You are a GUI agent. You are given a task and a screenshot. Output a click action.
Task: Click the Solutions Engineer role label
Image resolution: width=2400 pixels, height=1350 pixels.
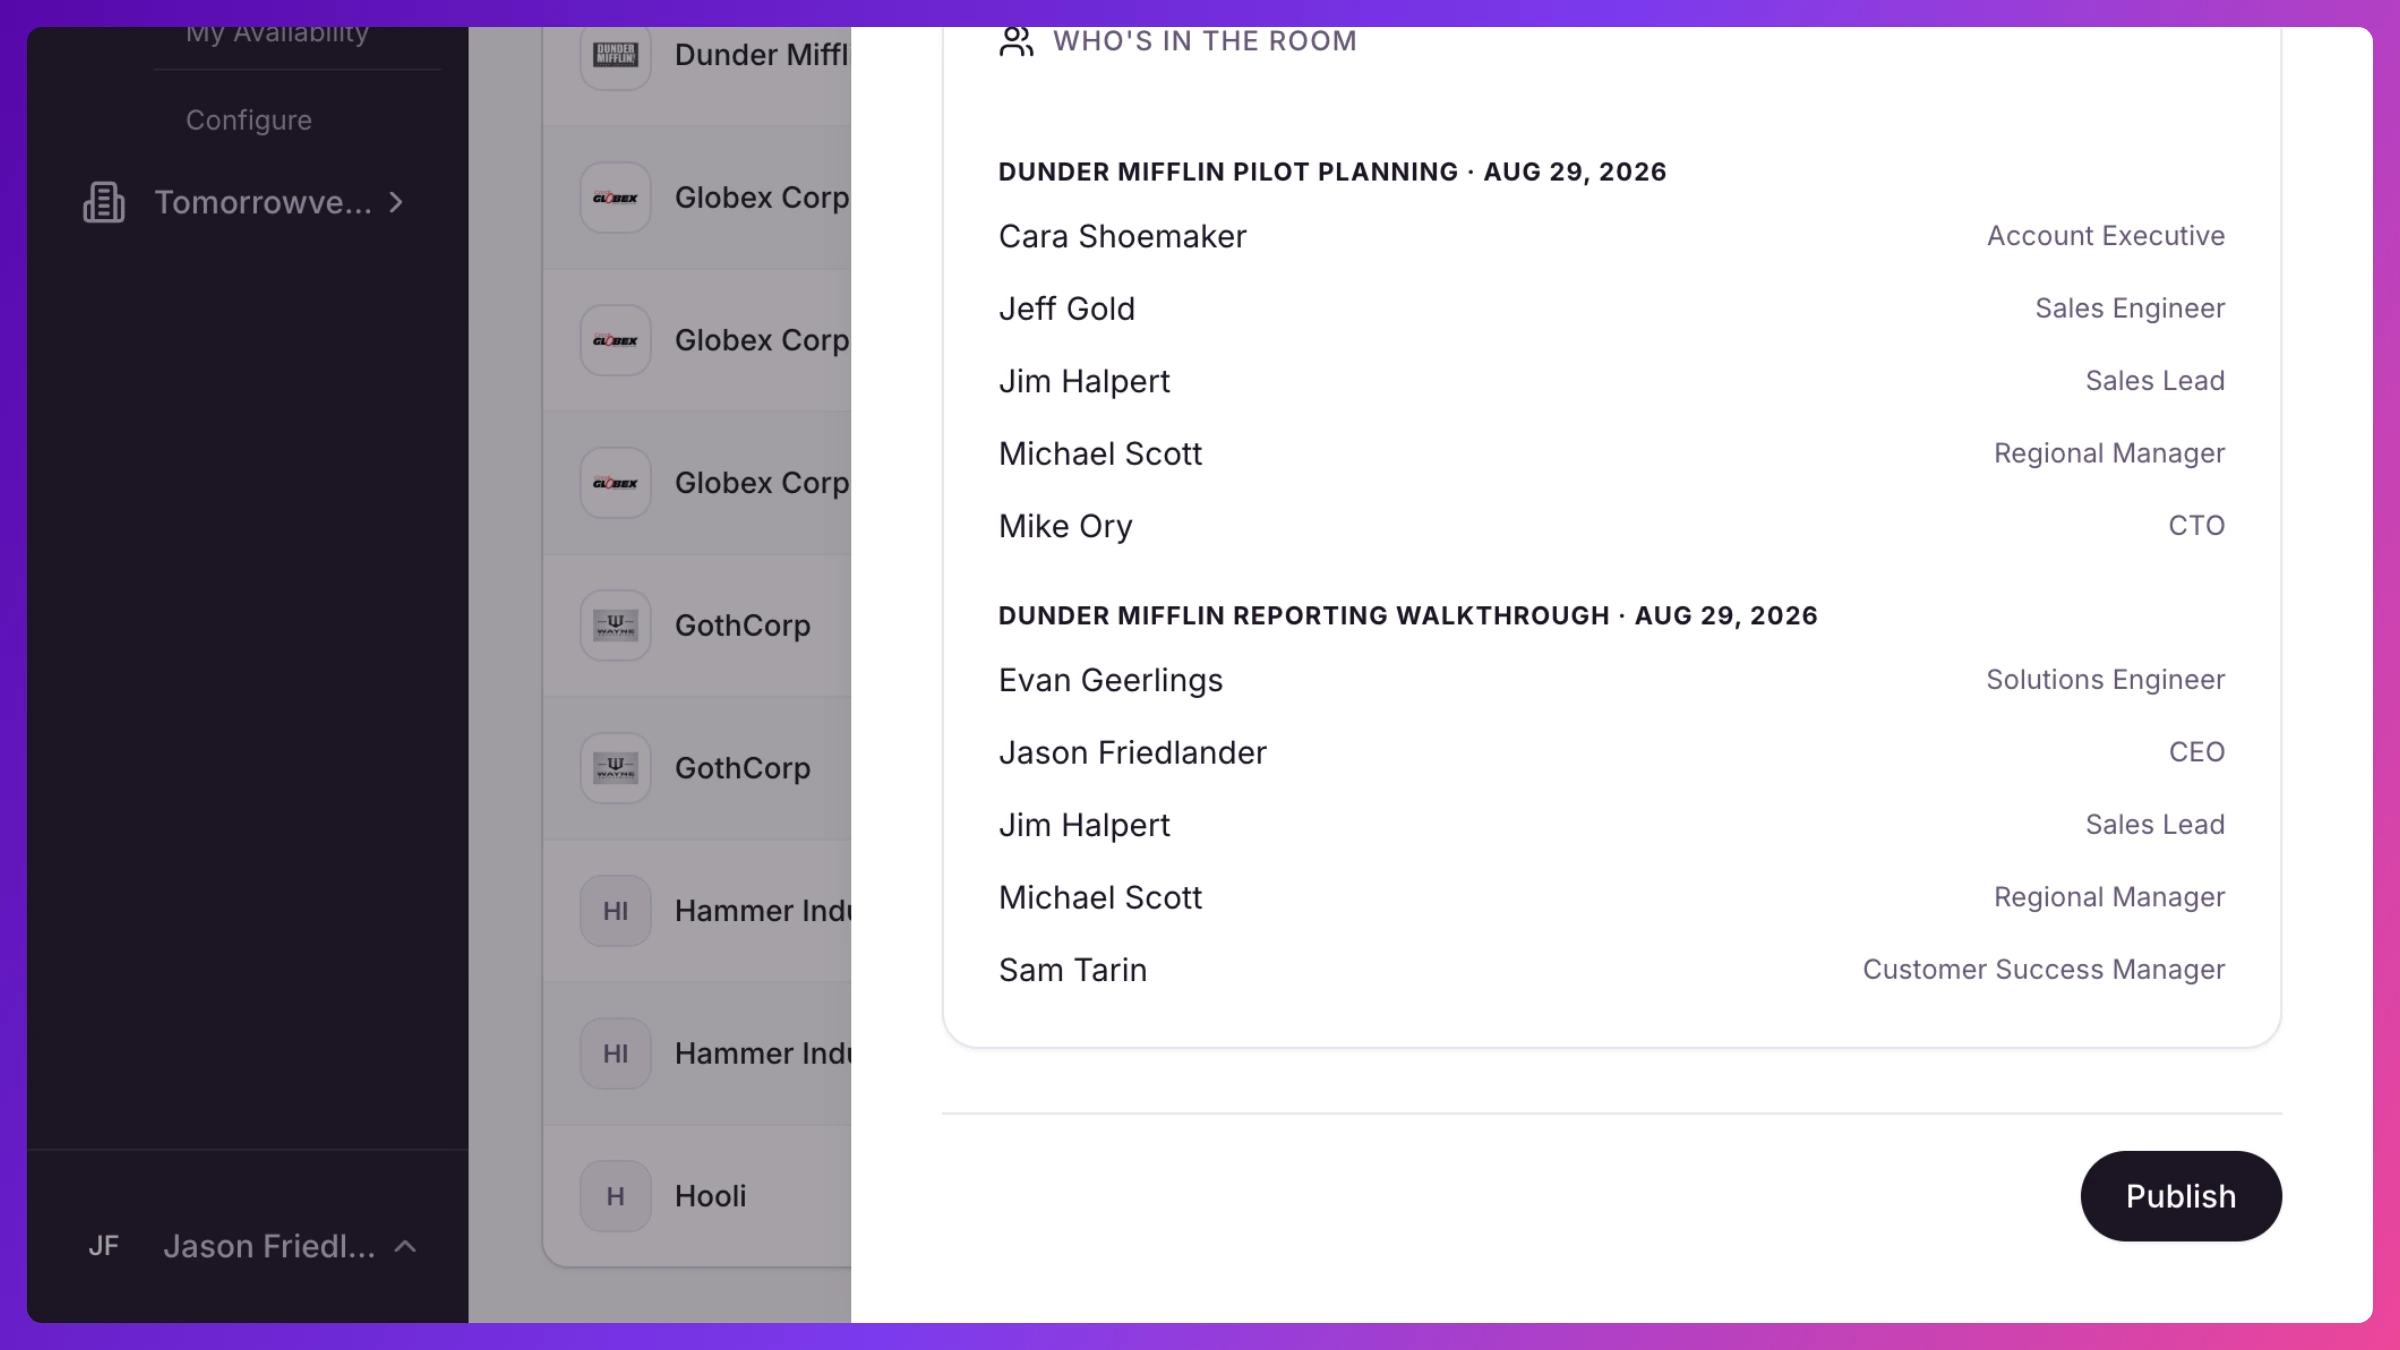click(x=2105, y=680)
